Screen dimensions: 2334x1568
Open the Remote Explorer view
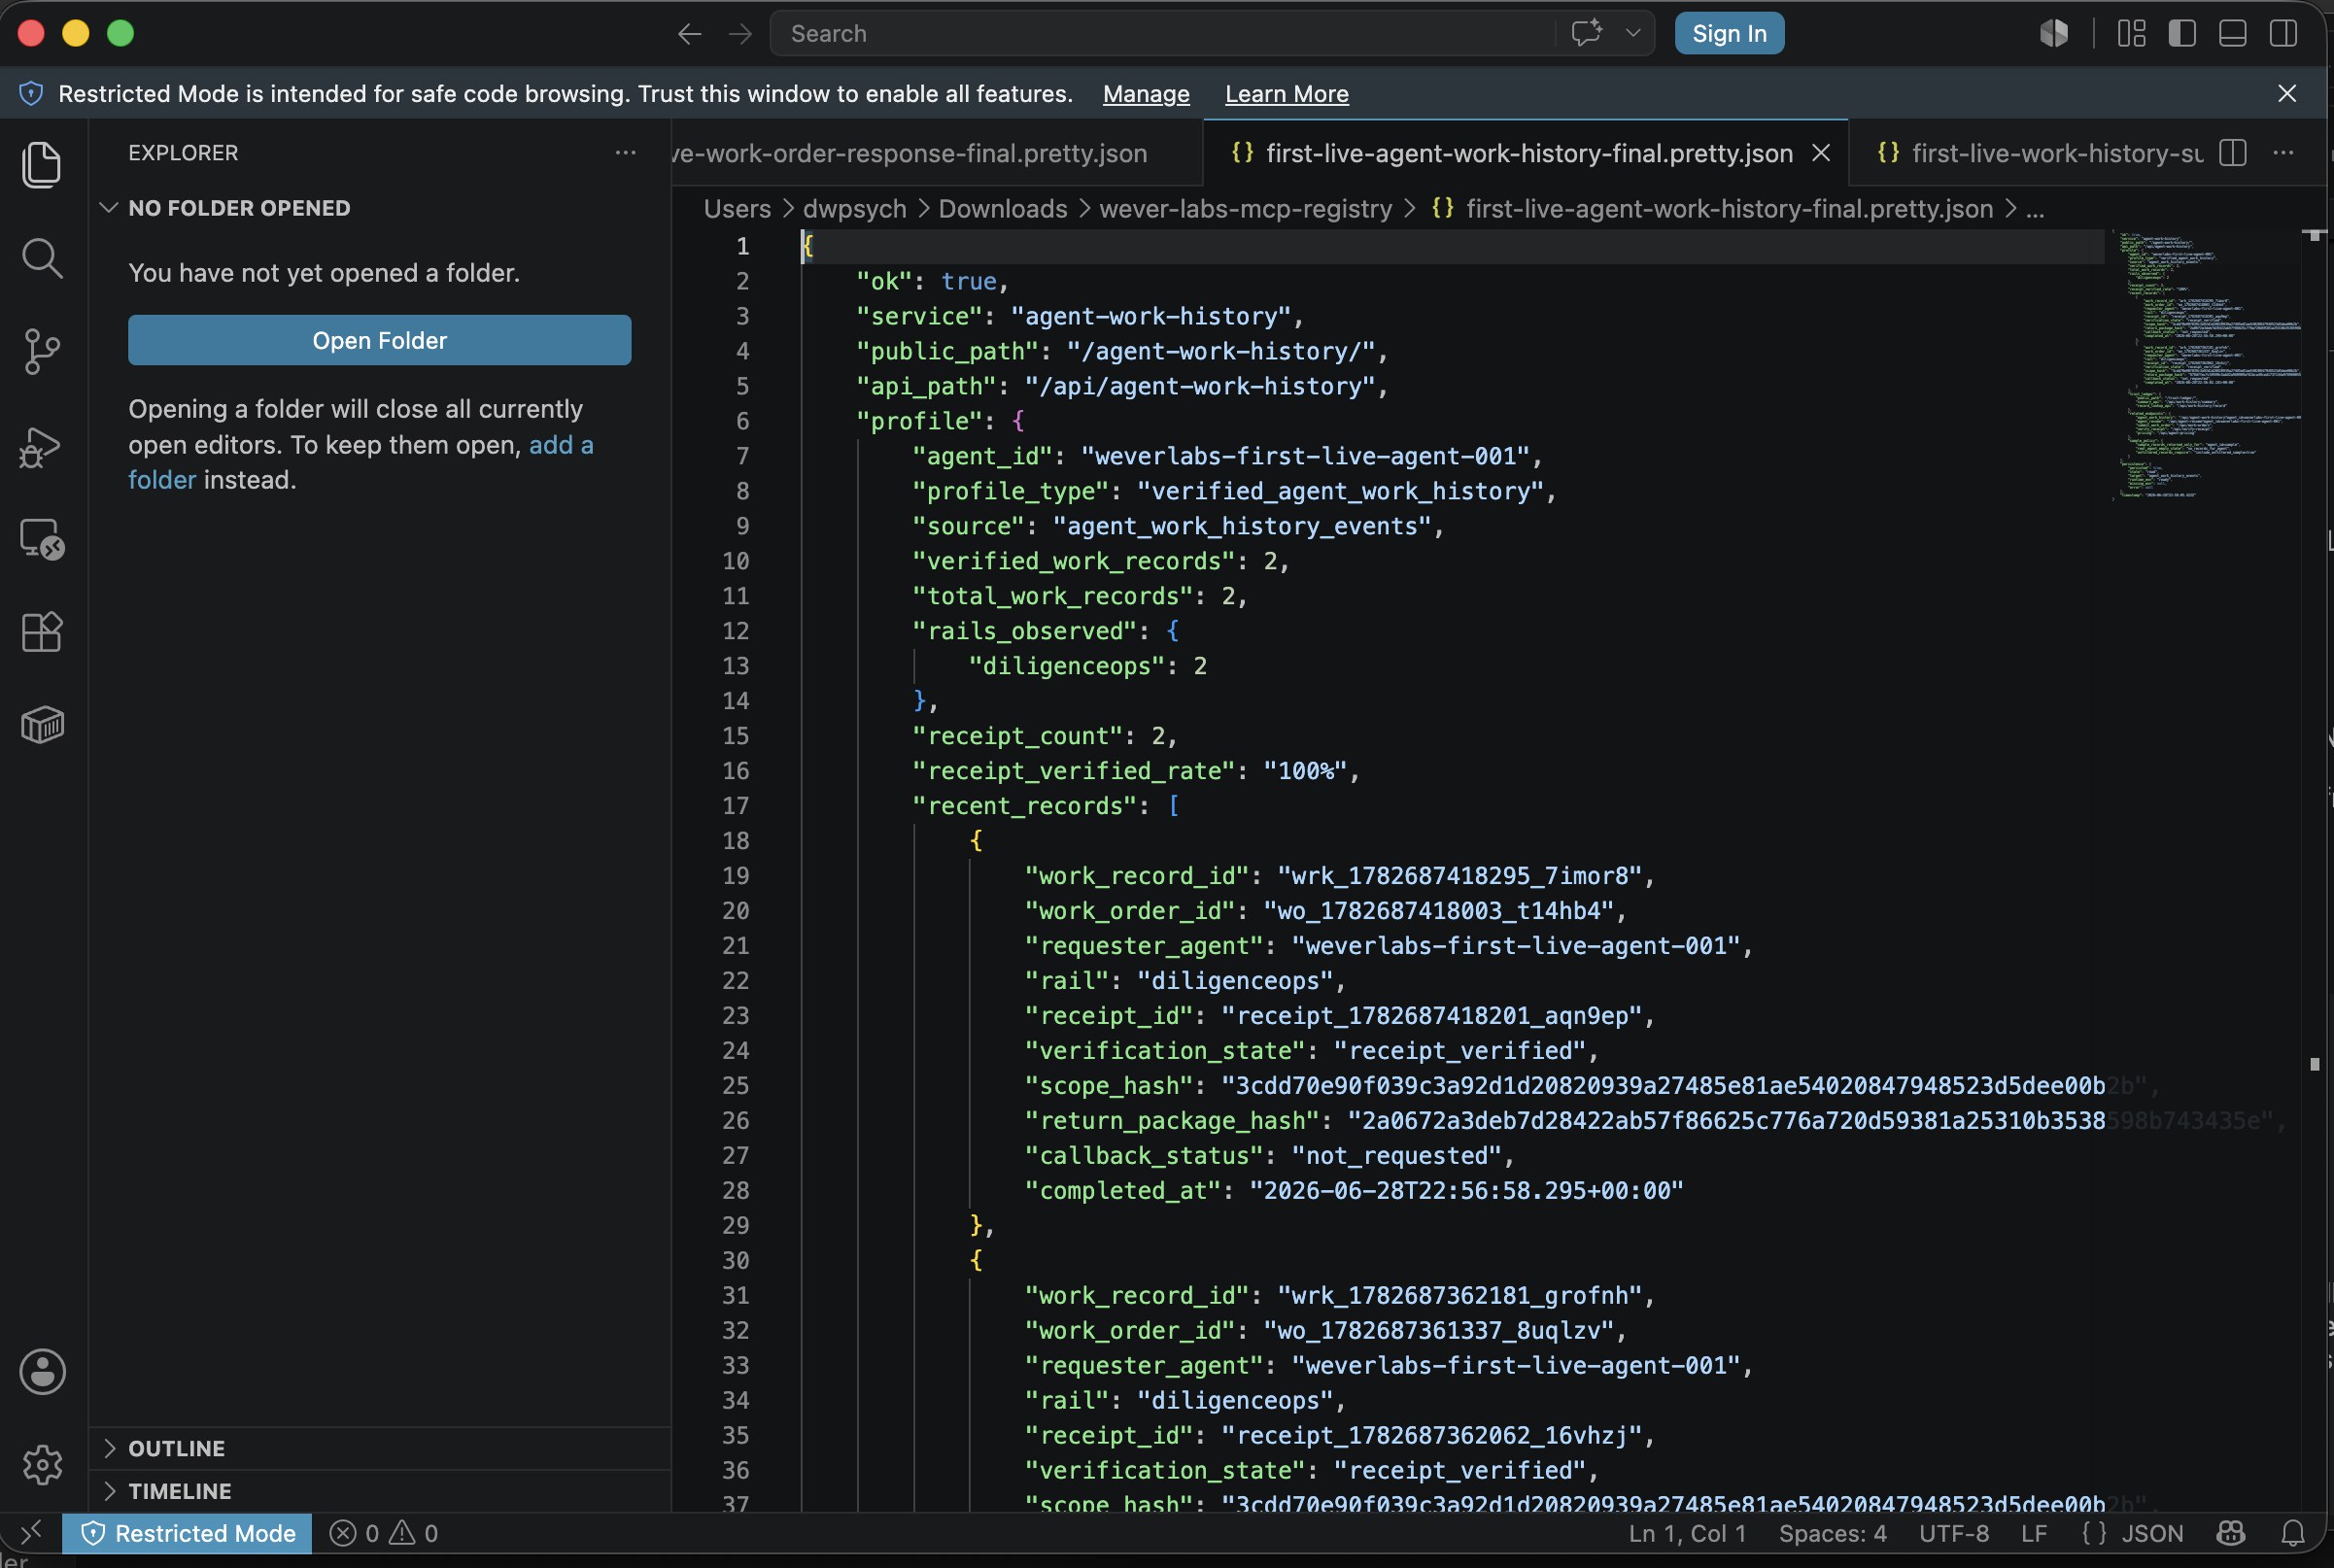pyautogui.click(x=42, y=539)
